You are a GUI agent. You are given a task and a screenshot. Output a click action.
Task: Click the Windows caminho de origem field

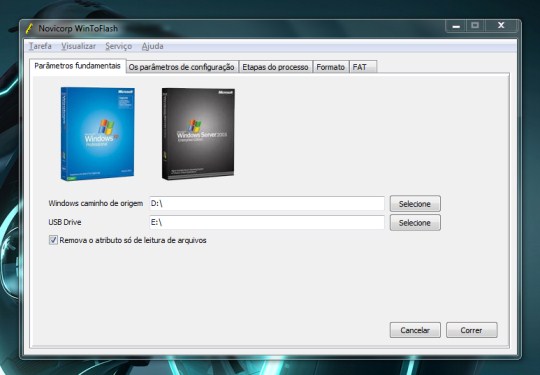(267, 204)
